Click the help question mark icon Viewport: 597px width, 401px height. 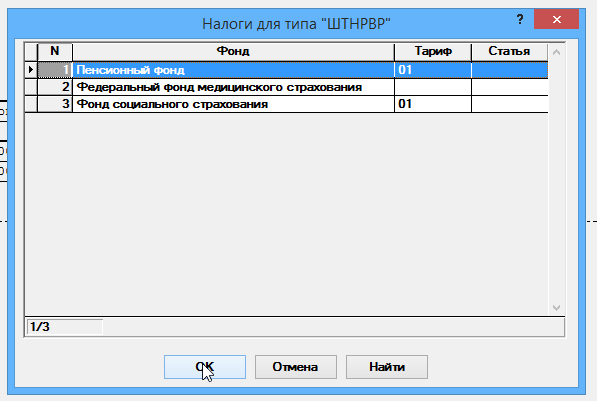520,19
